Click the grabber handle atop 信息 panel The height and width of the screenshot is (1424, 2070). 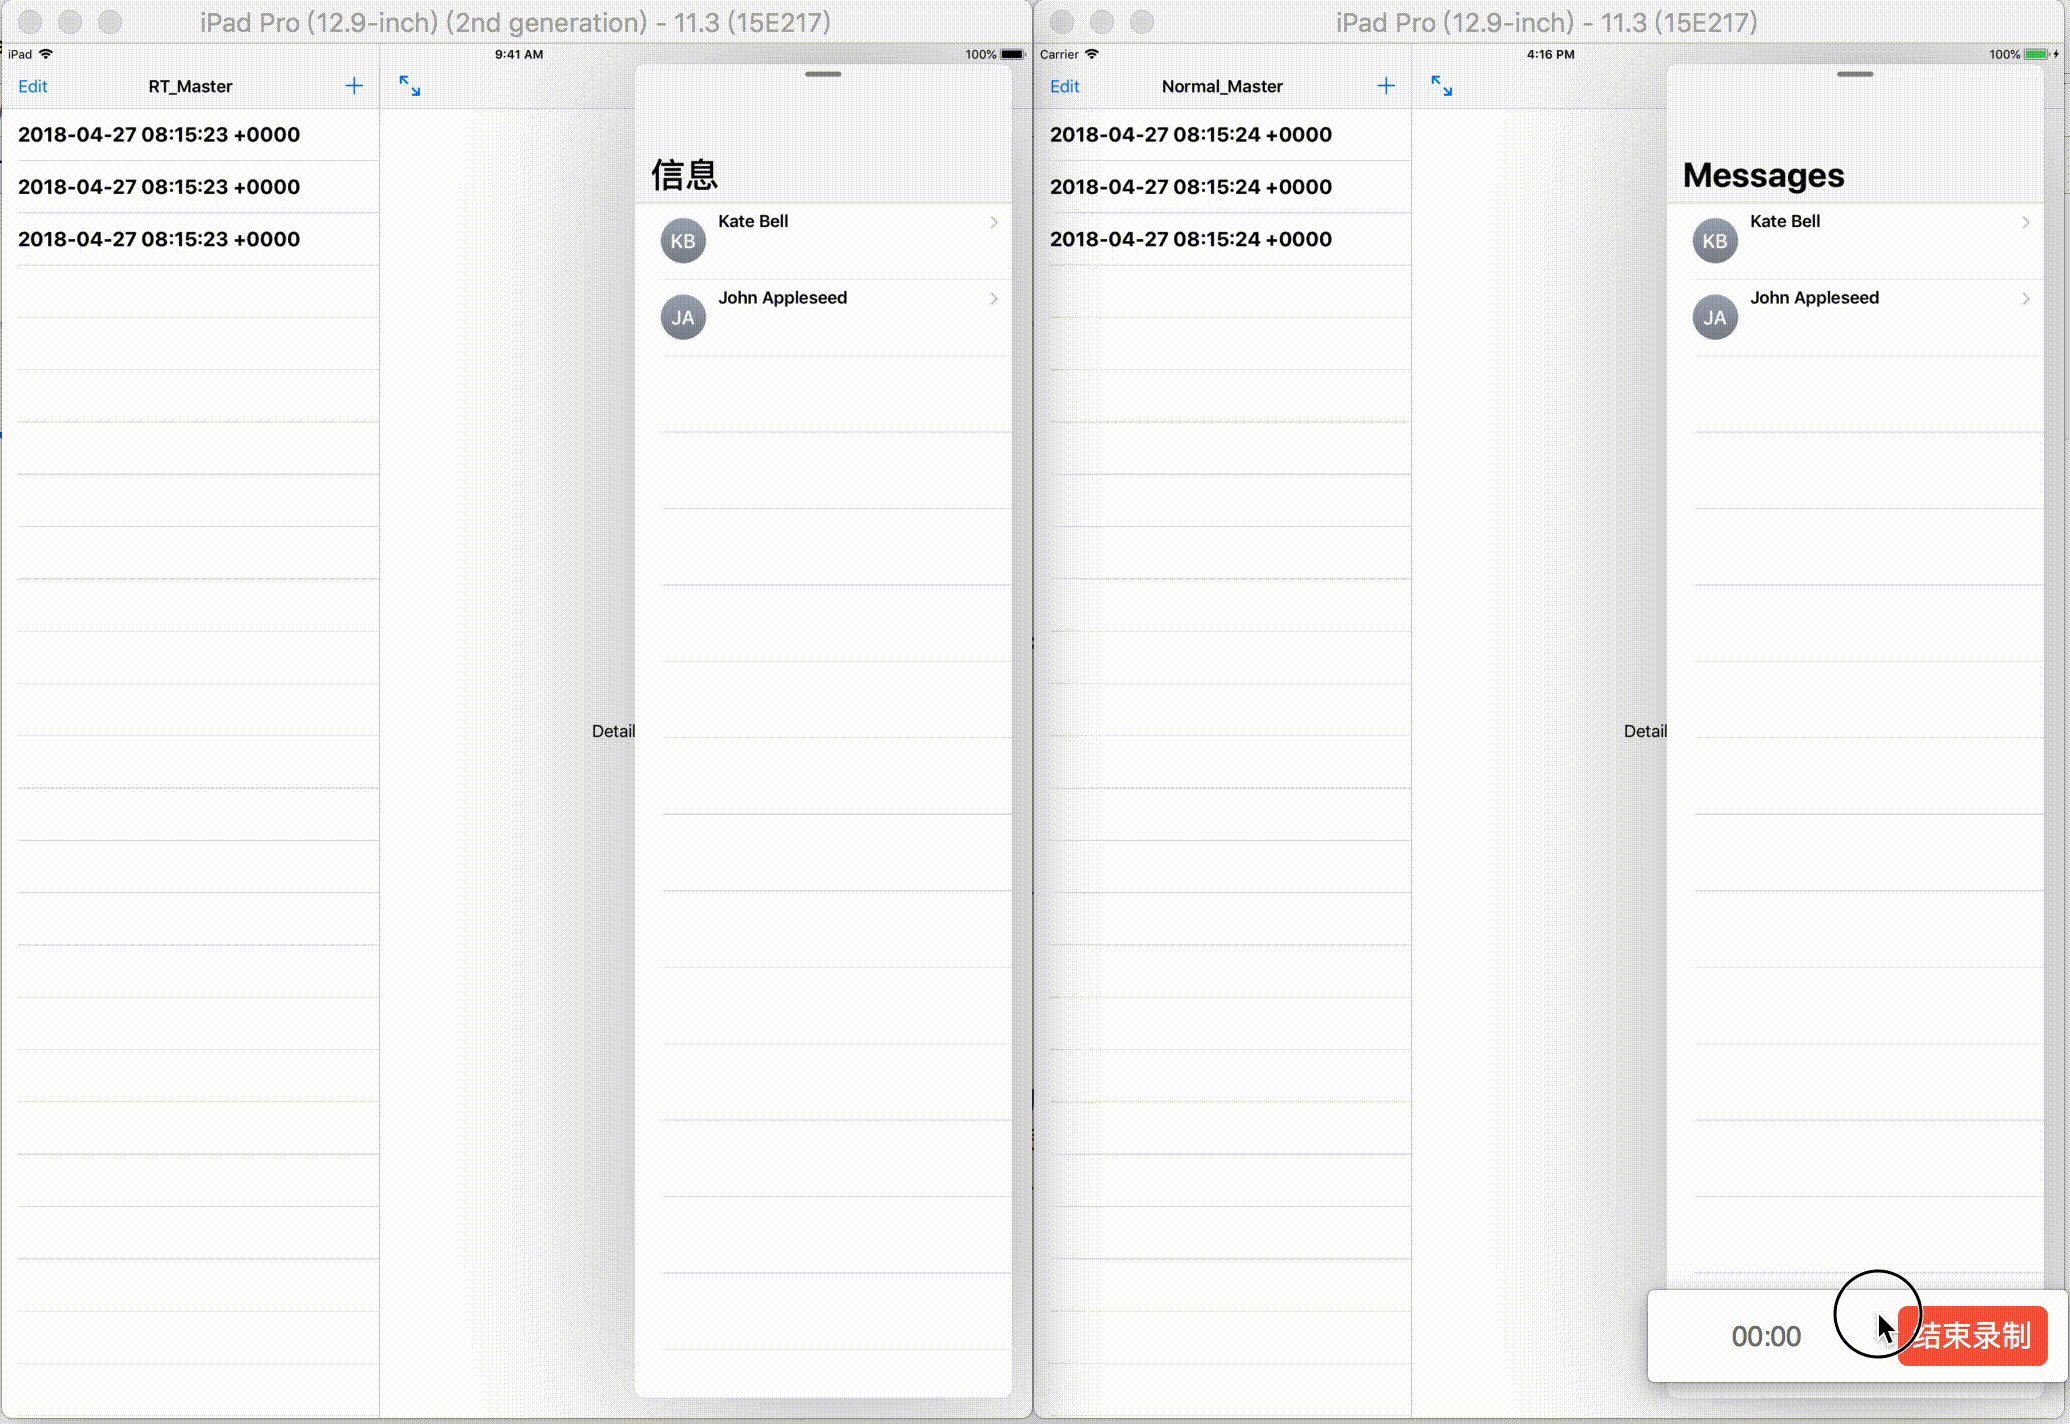pos(823,74)
